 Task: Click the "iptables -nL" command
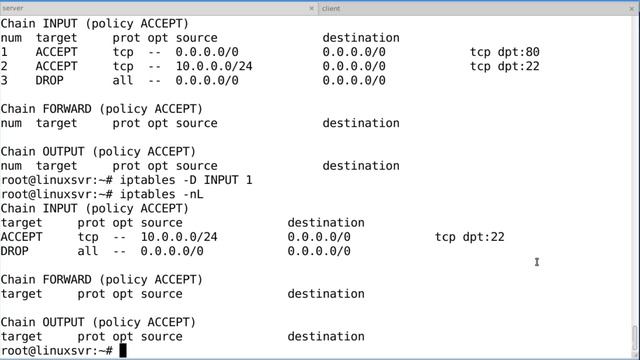click(x=161, y=194)
